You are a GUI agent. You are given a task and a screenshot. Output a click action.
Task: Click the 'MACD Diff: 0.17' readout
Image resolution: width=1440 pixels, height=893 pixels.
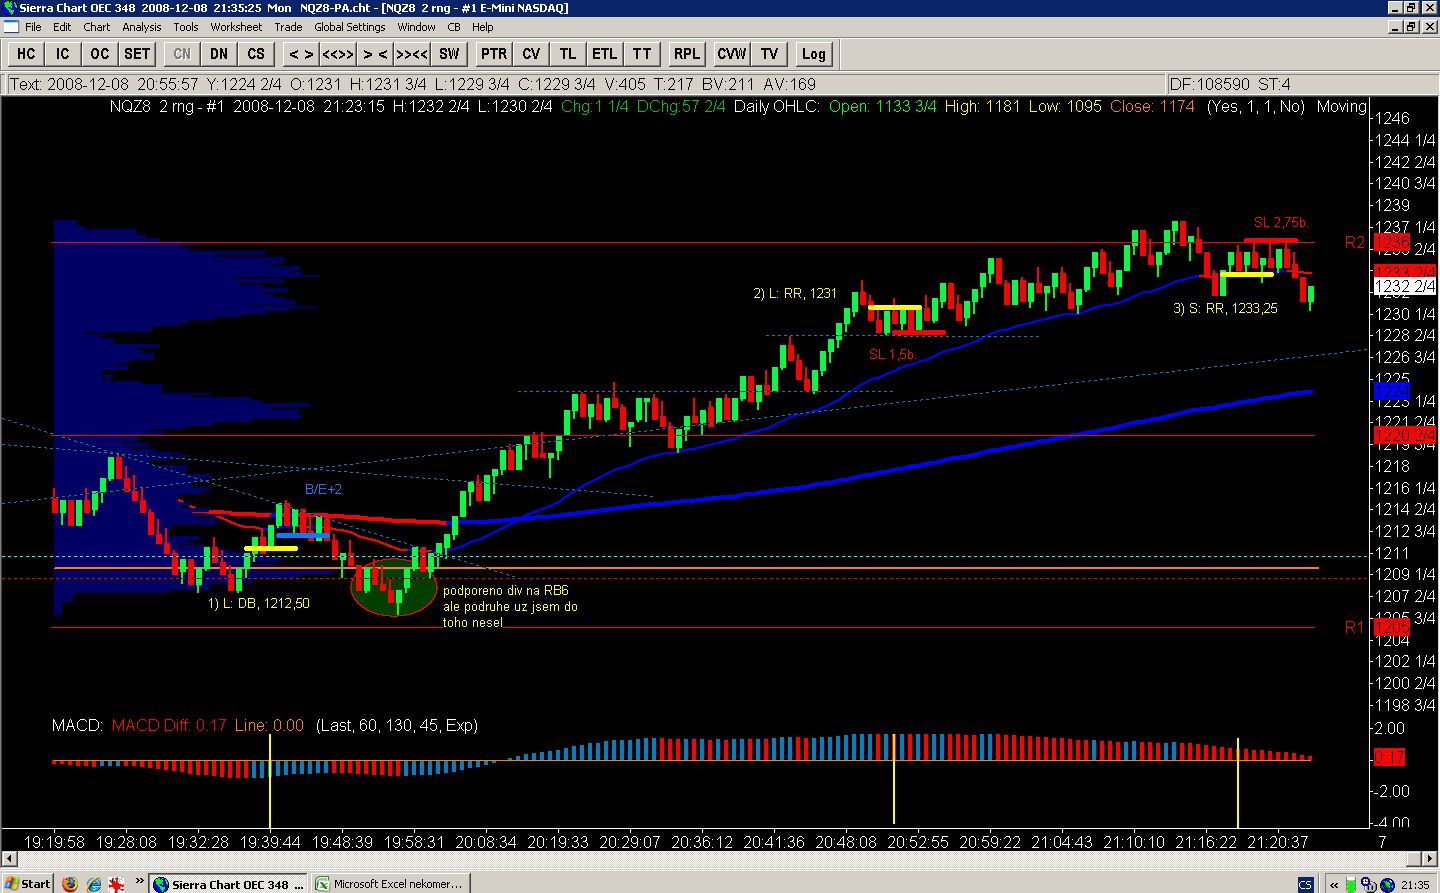pos(169,726)
